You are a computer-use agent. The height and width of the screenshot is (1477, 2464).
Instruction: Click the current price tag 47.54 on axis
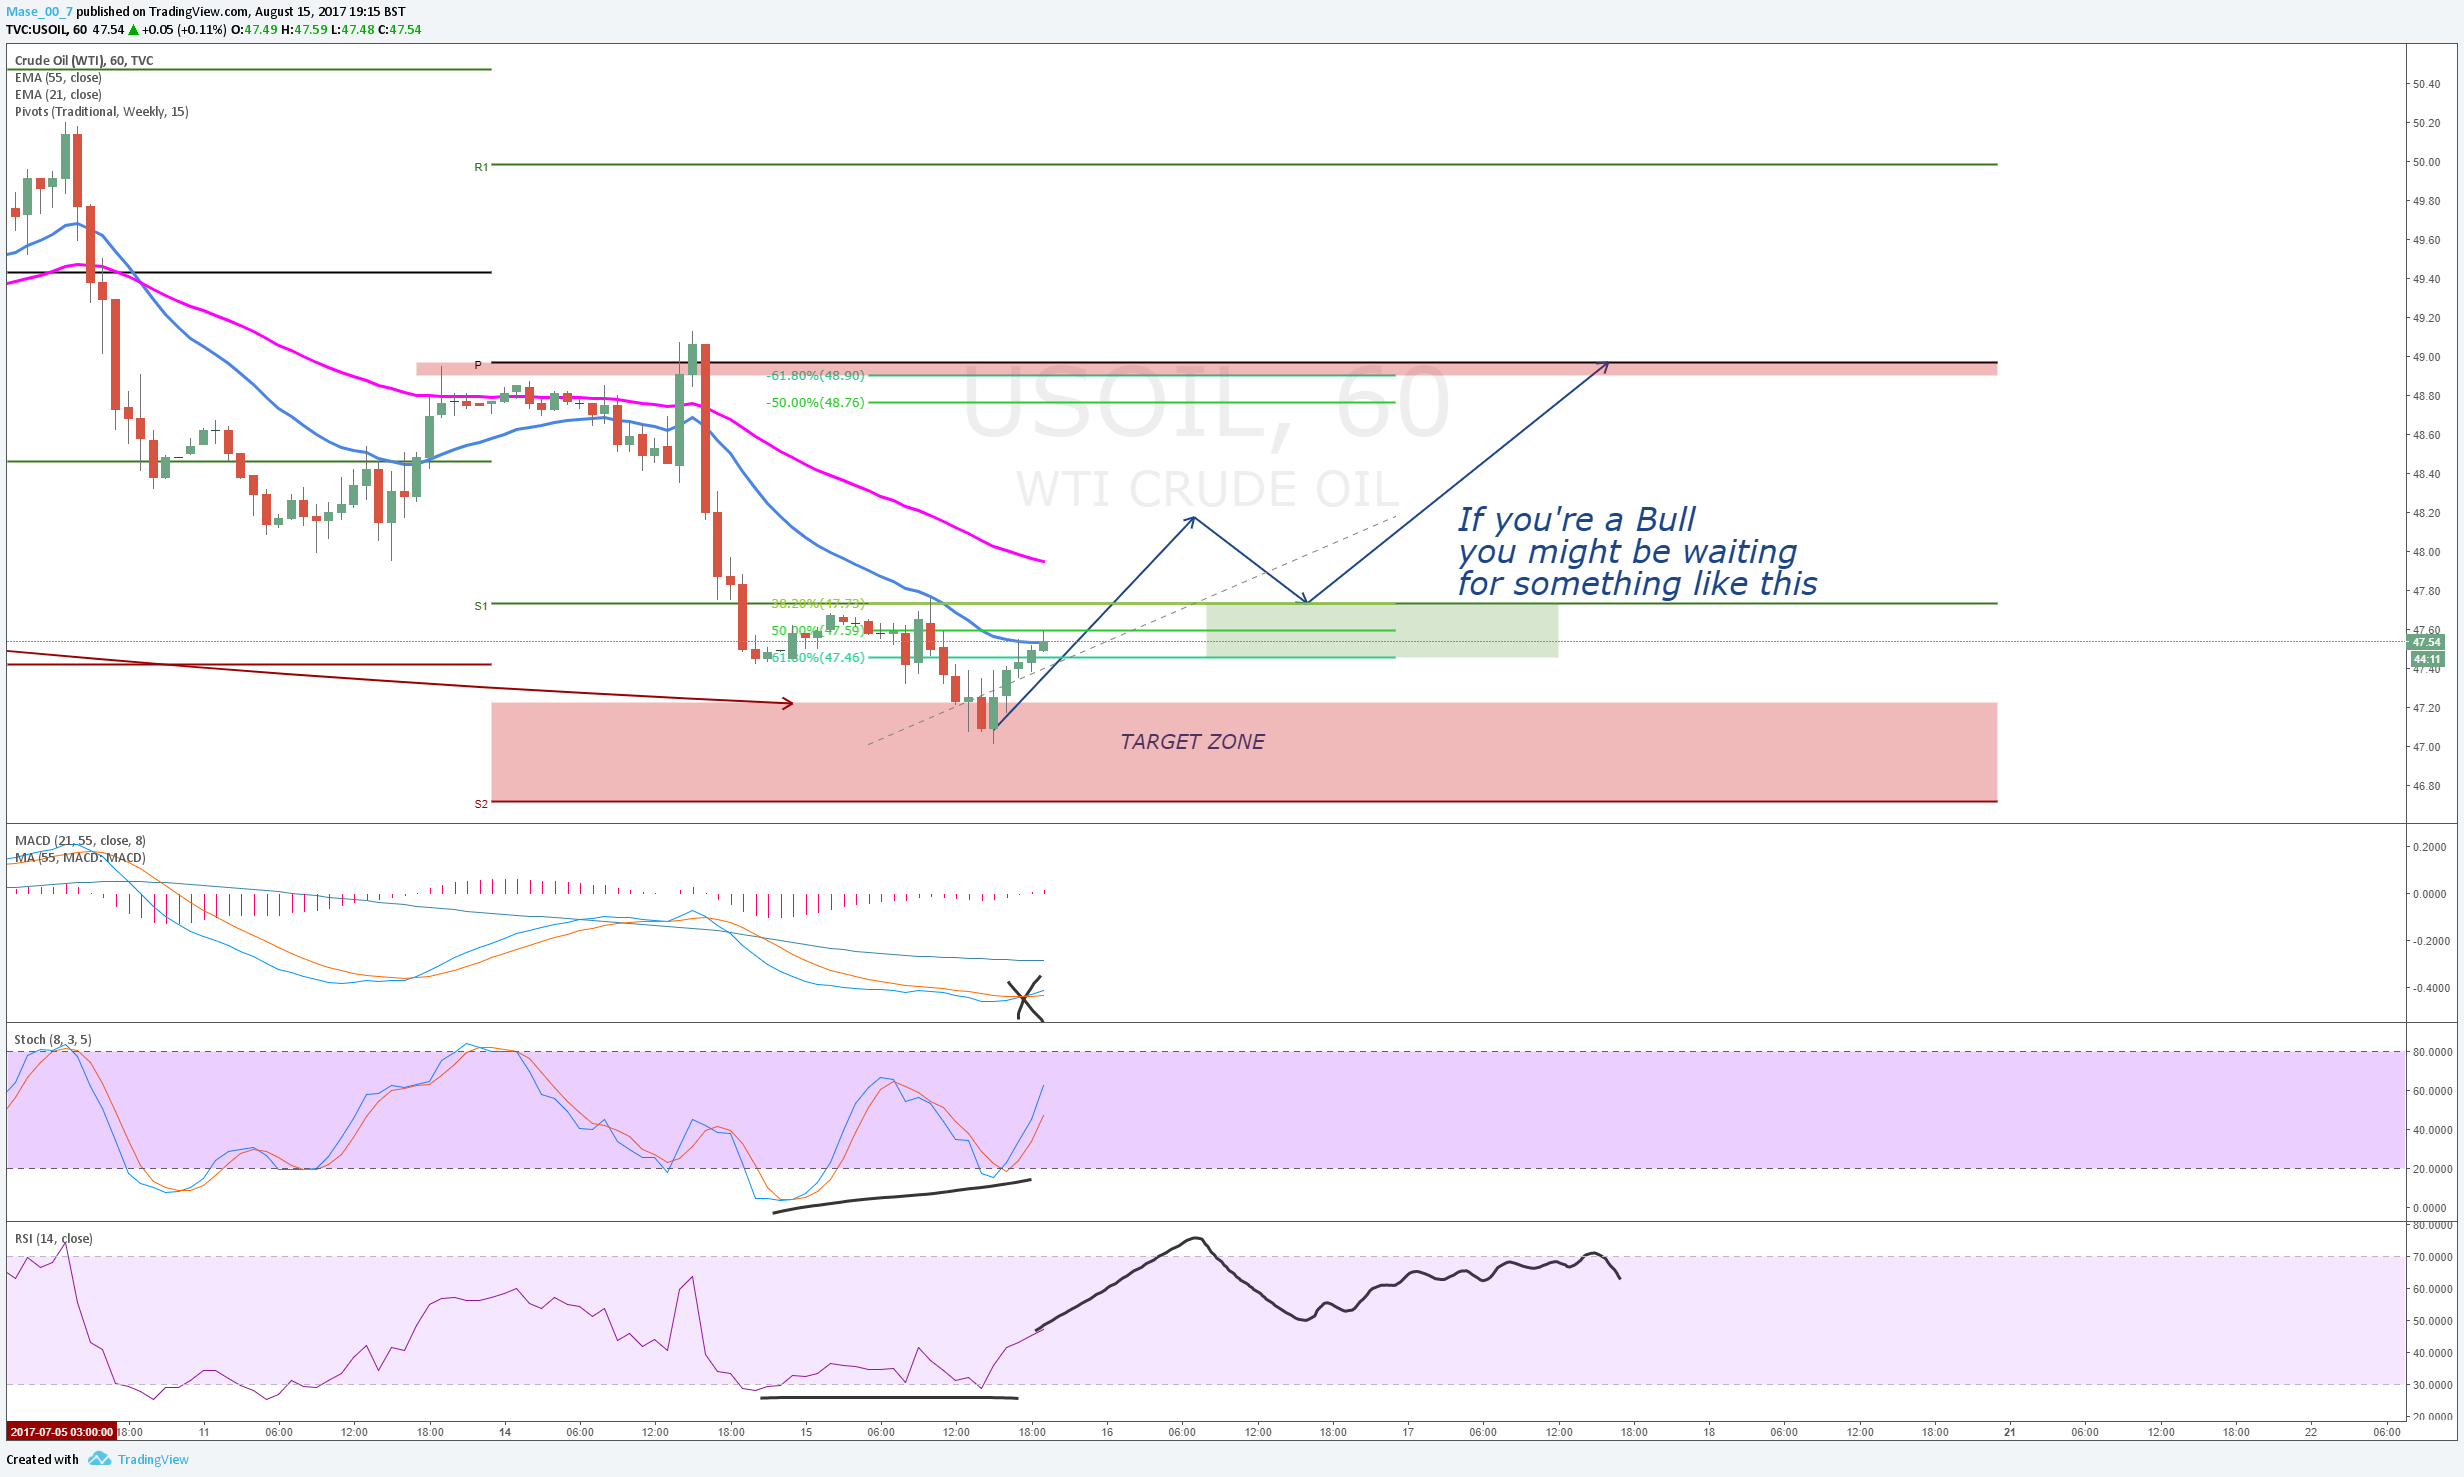(x=2426, y=642)
